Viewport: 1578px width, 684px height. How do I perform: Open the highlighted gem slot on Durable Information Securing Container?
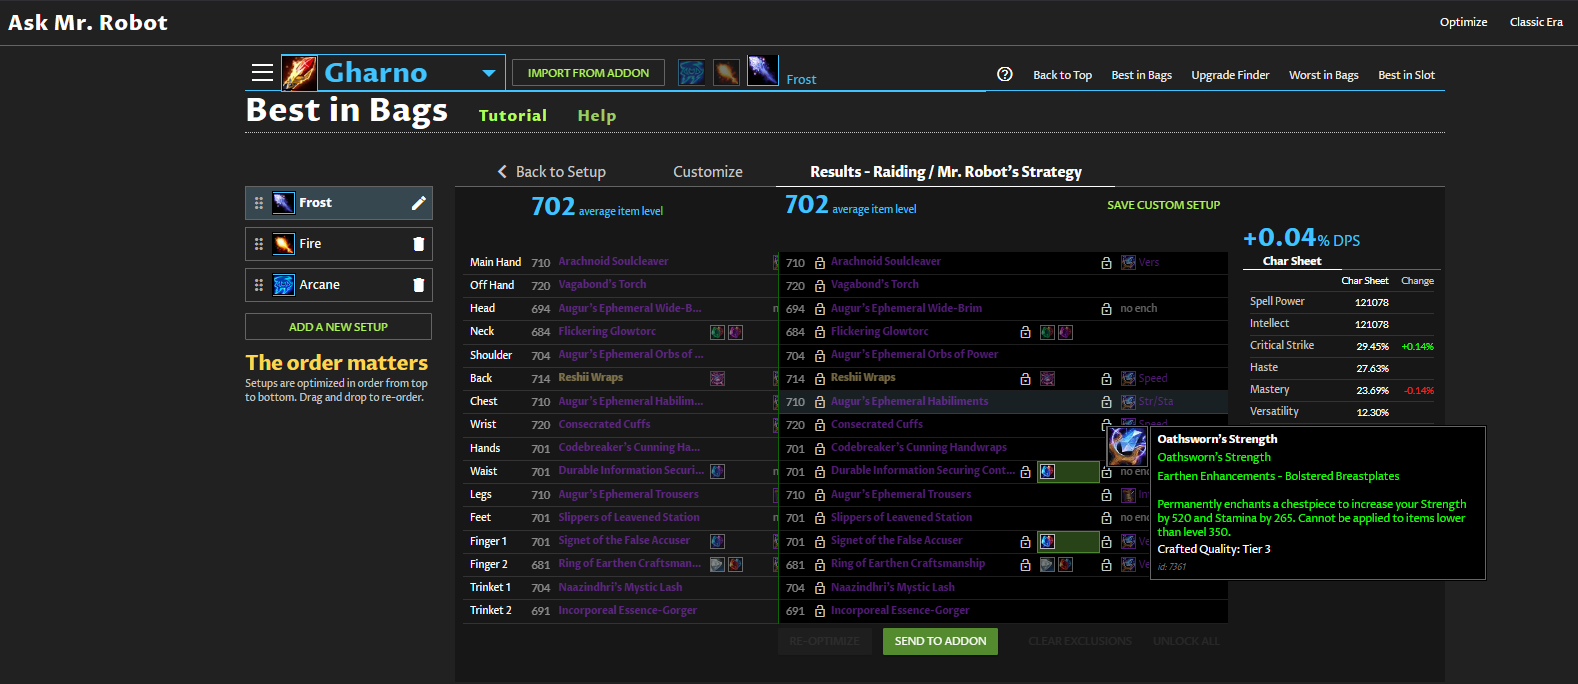(1068, 471)
